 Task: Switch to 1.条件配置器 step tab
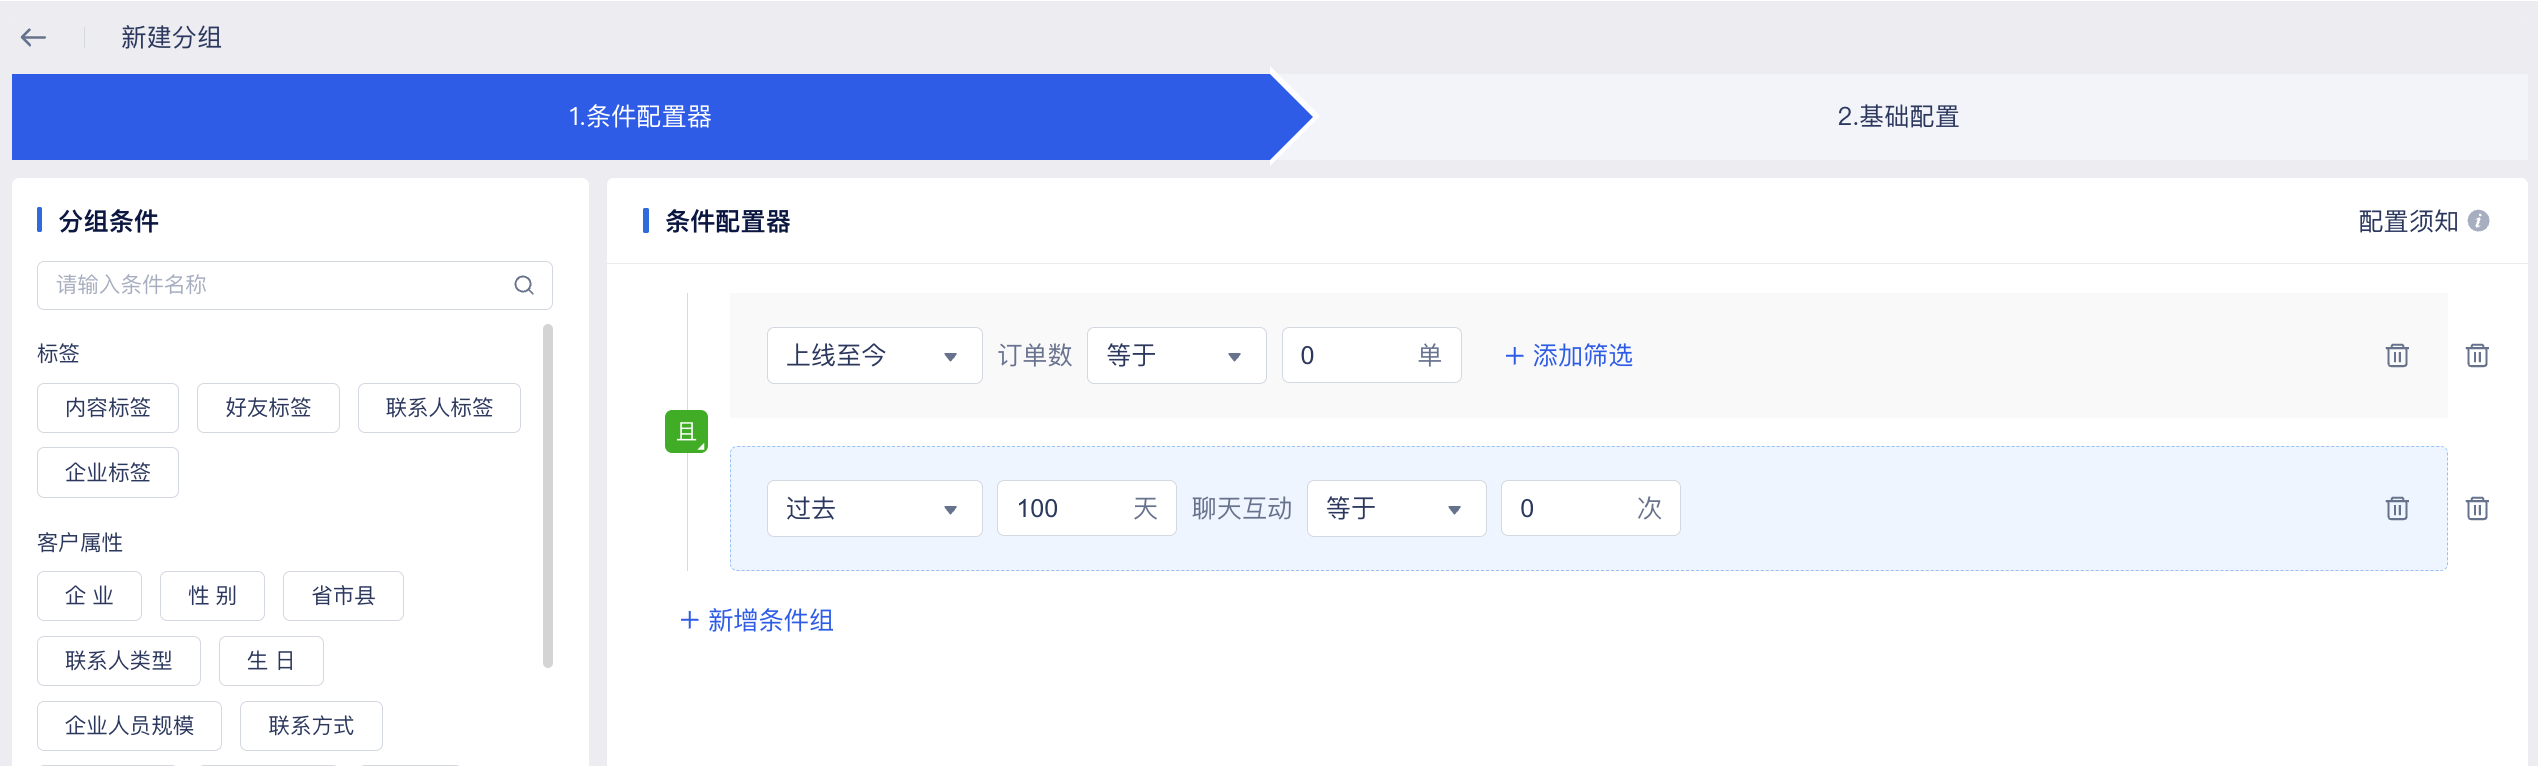[x=640, y=117]
